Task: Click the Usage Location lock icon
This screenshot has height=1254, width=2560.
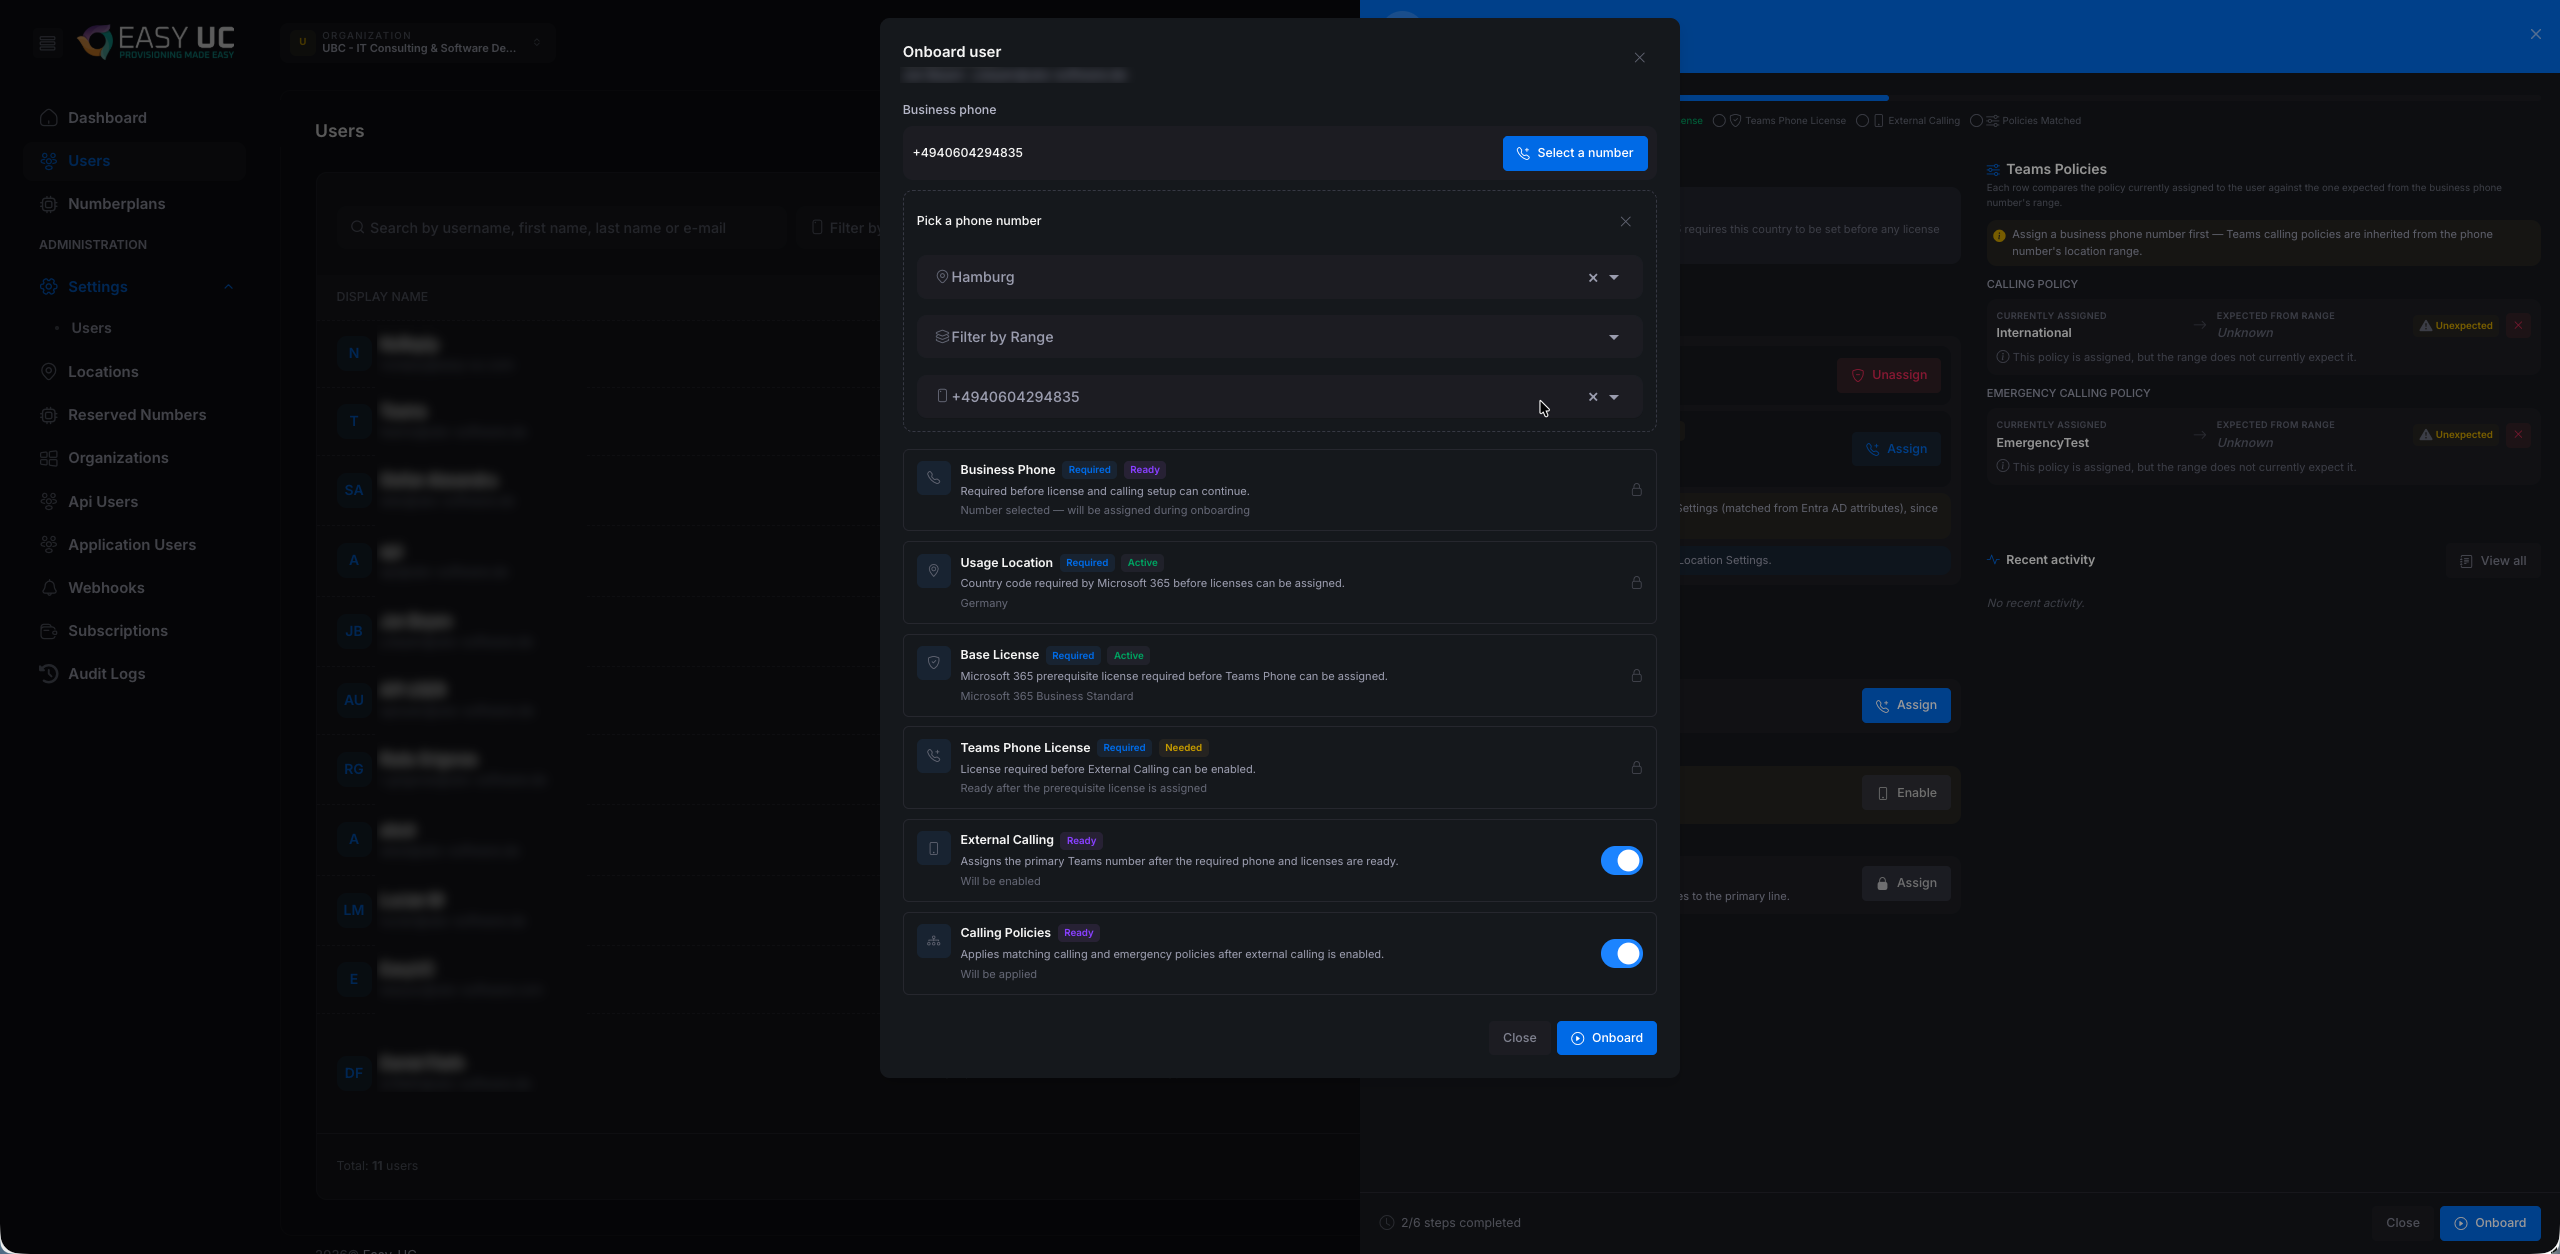Action: (x=1636, y=583)
